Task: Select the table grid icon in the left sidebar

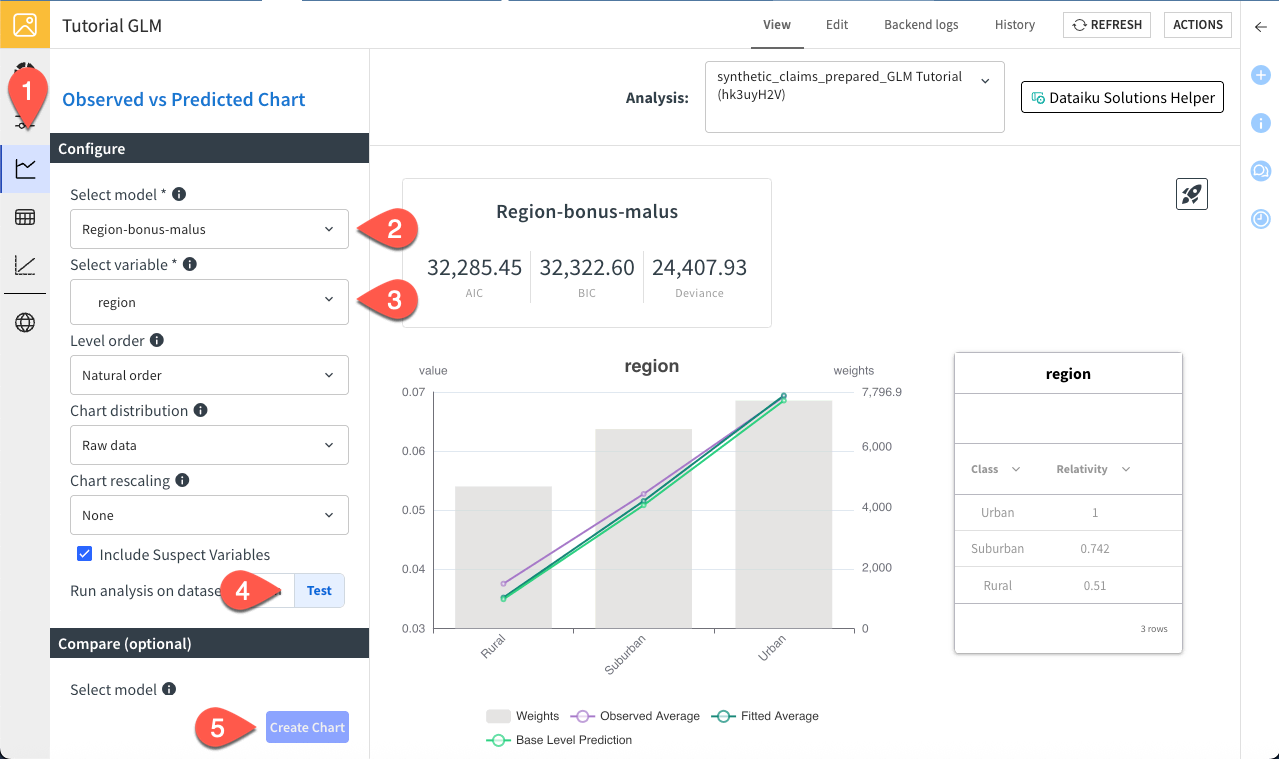Action: pos(25,217)
